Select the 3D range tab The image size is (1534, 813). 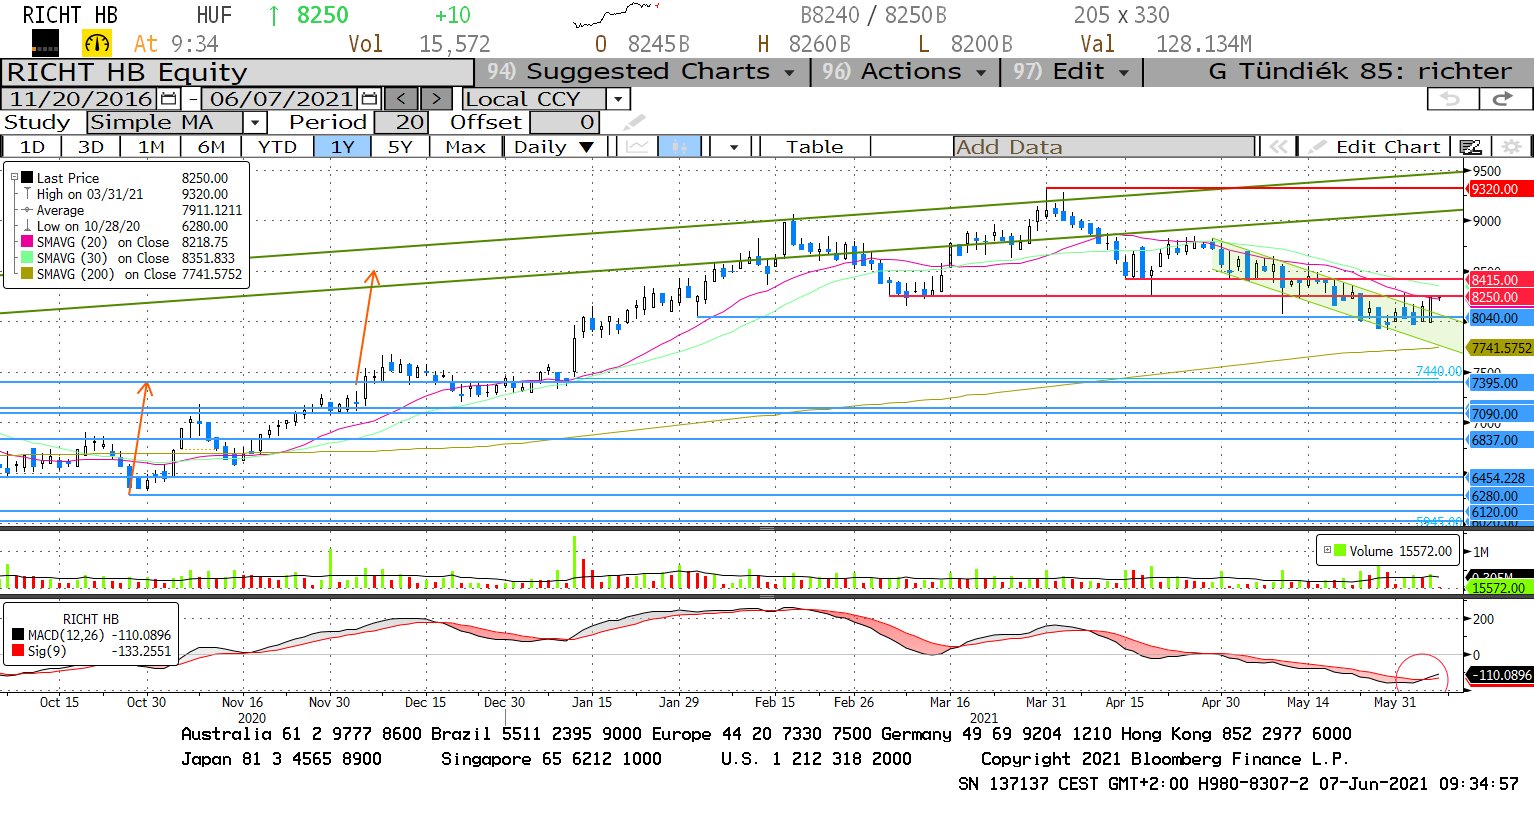point(91,147)
